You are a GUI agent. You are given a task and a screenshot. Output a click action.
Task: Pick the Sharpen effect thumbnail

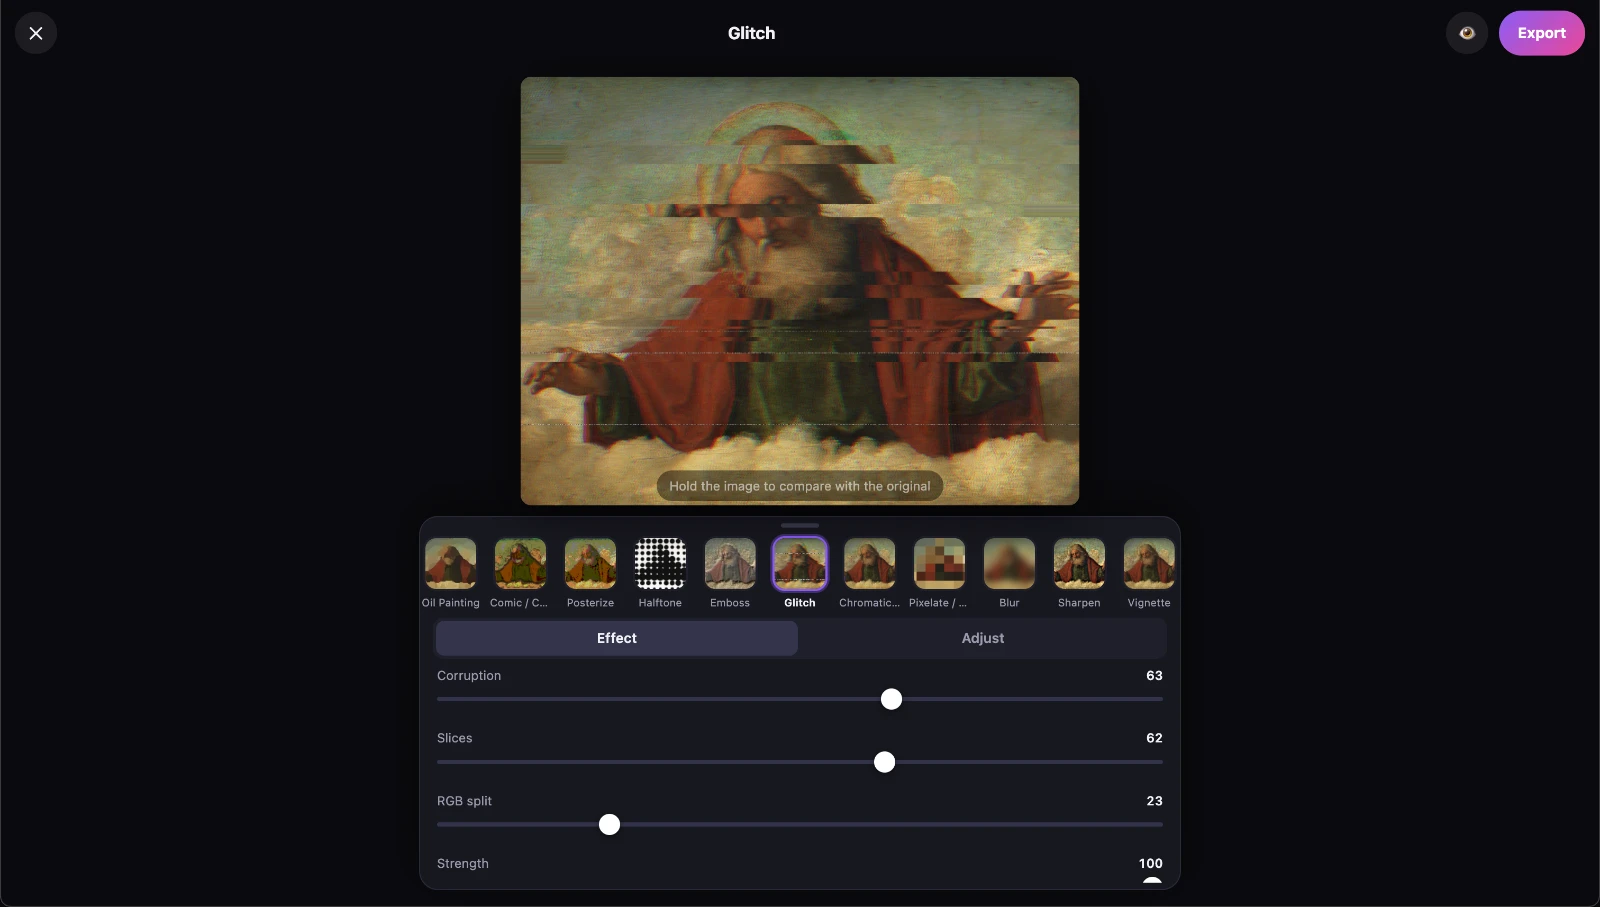(1079, 563)
